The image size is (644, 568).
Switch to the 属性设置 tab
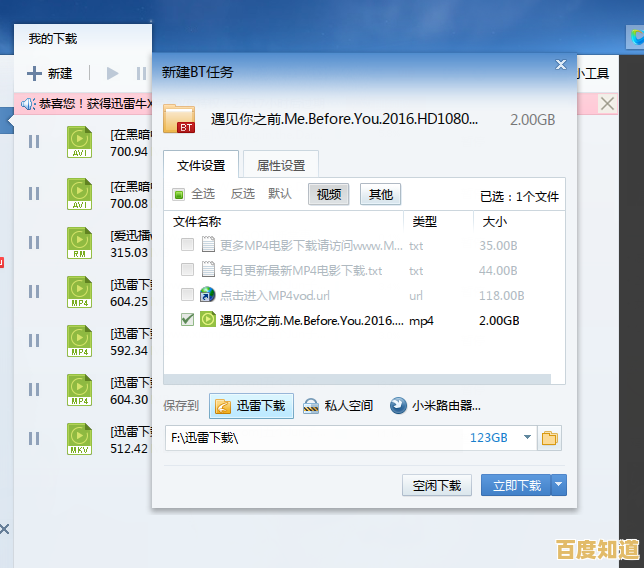tap(281, 166)
